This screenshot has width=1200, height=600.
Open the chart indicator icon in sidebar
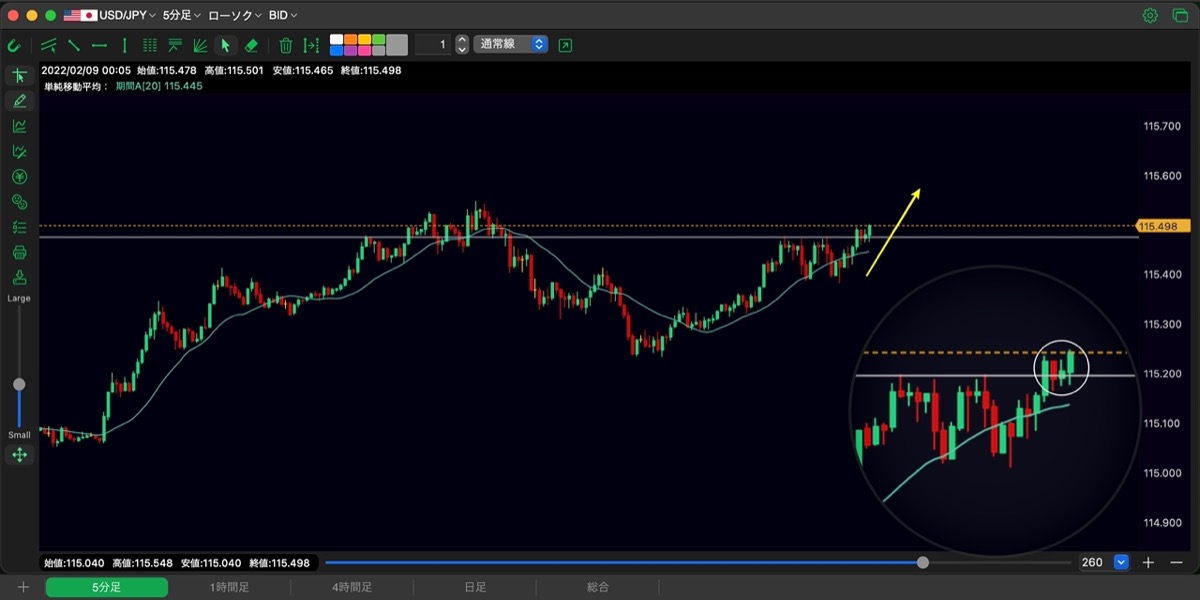[19, 126]
